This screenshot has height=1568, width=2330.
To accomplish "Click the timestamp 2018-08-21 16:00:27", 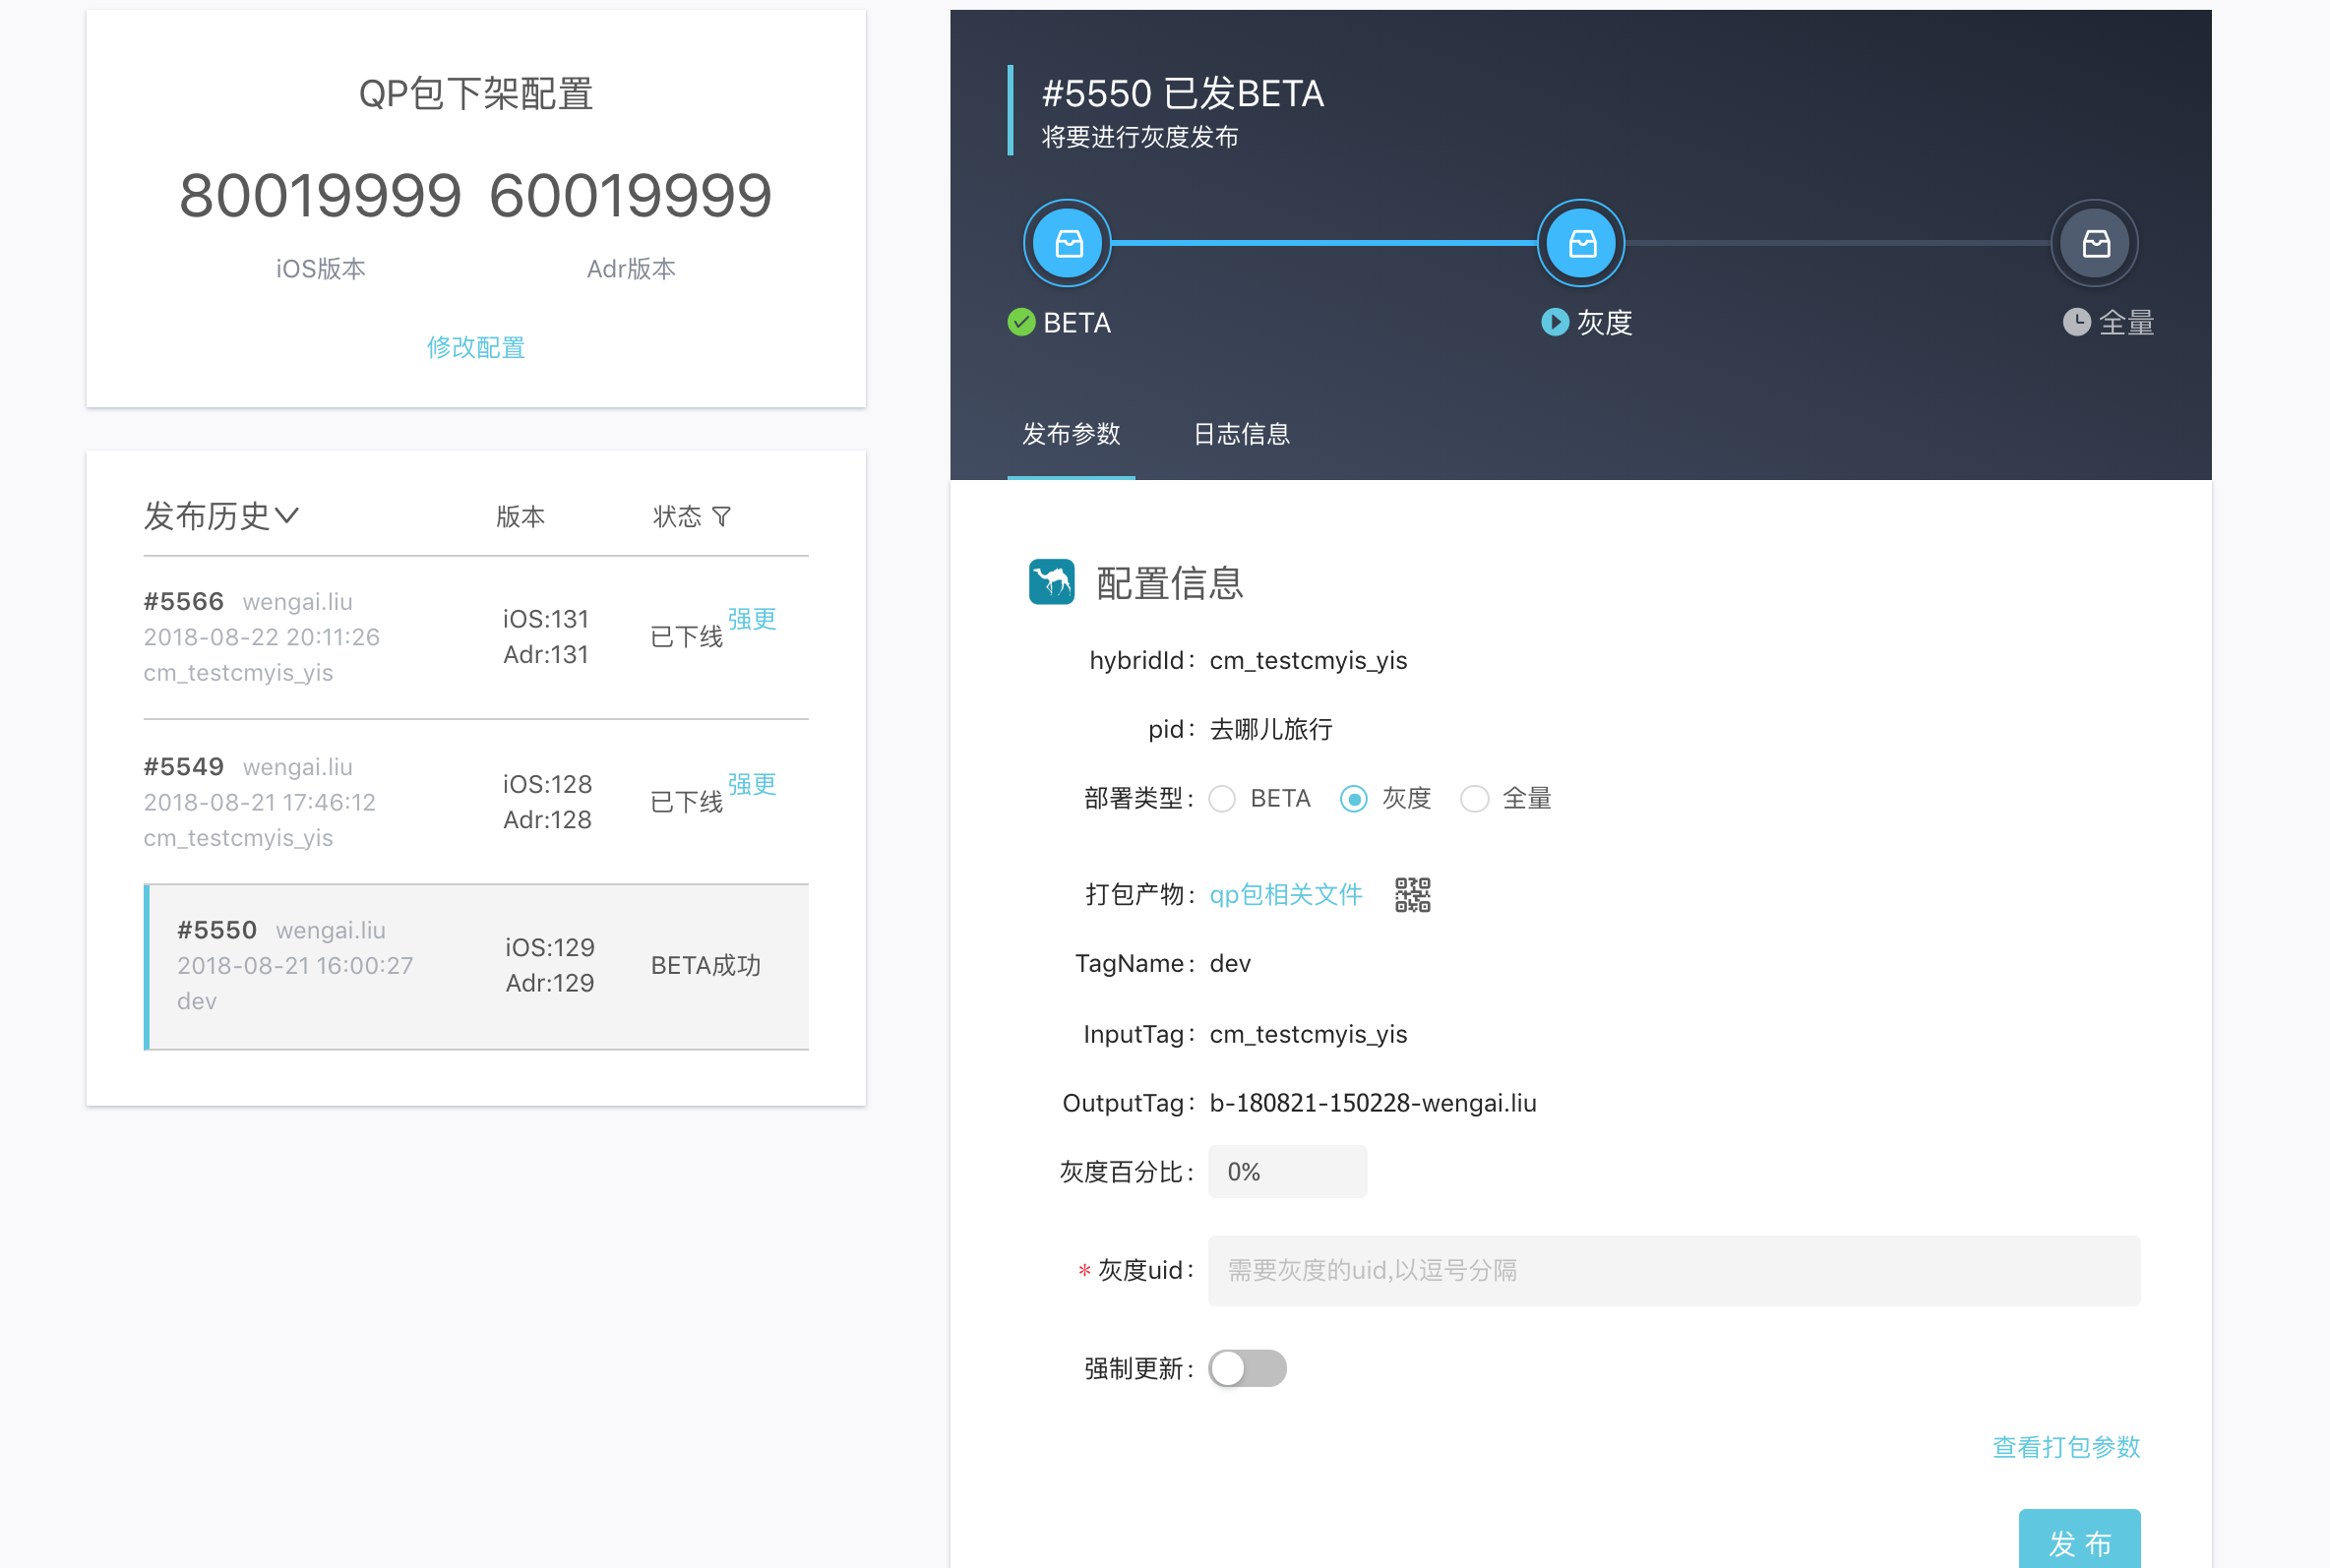I will pos(295,966).
